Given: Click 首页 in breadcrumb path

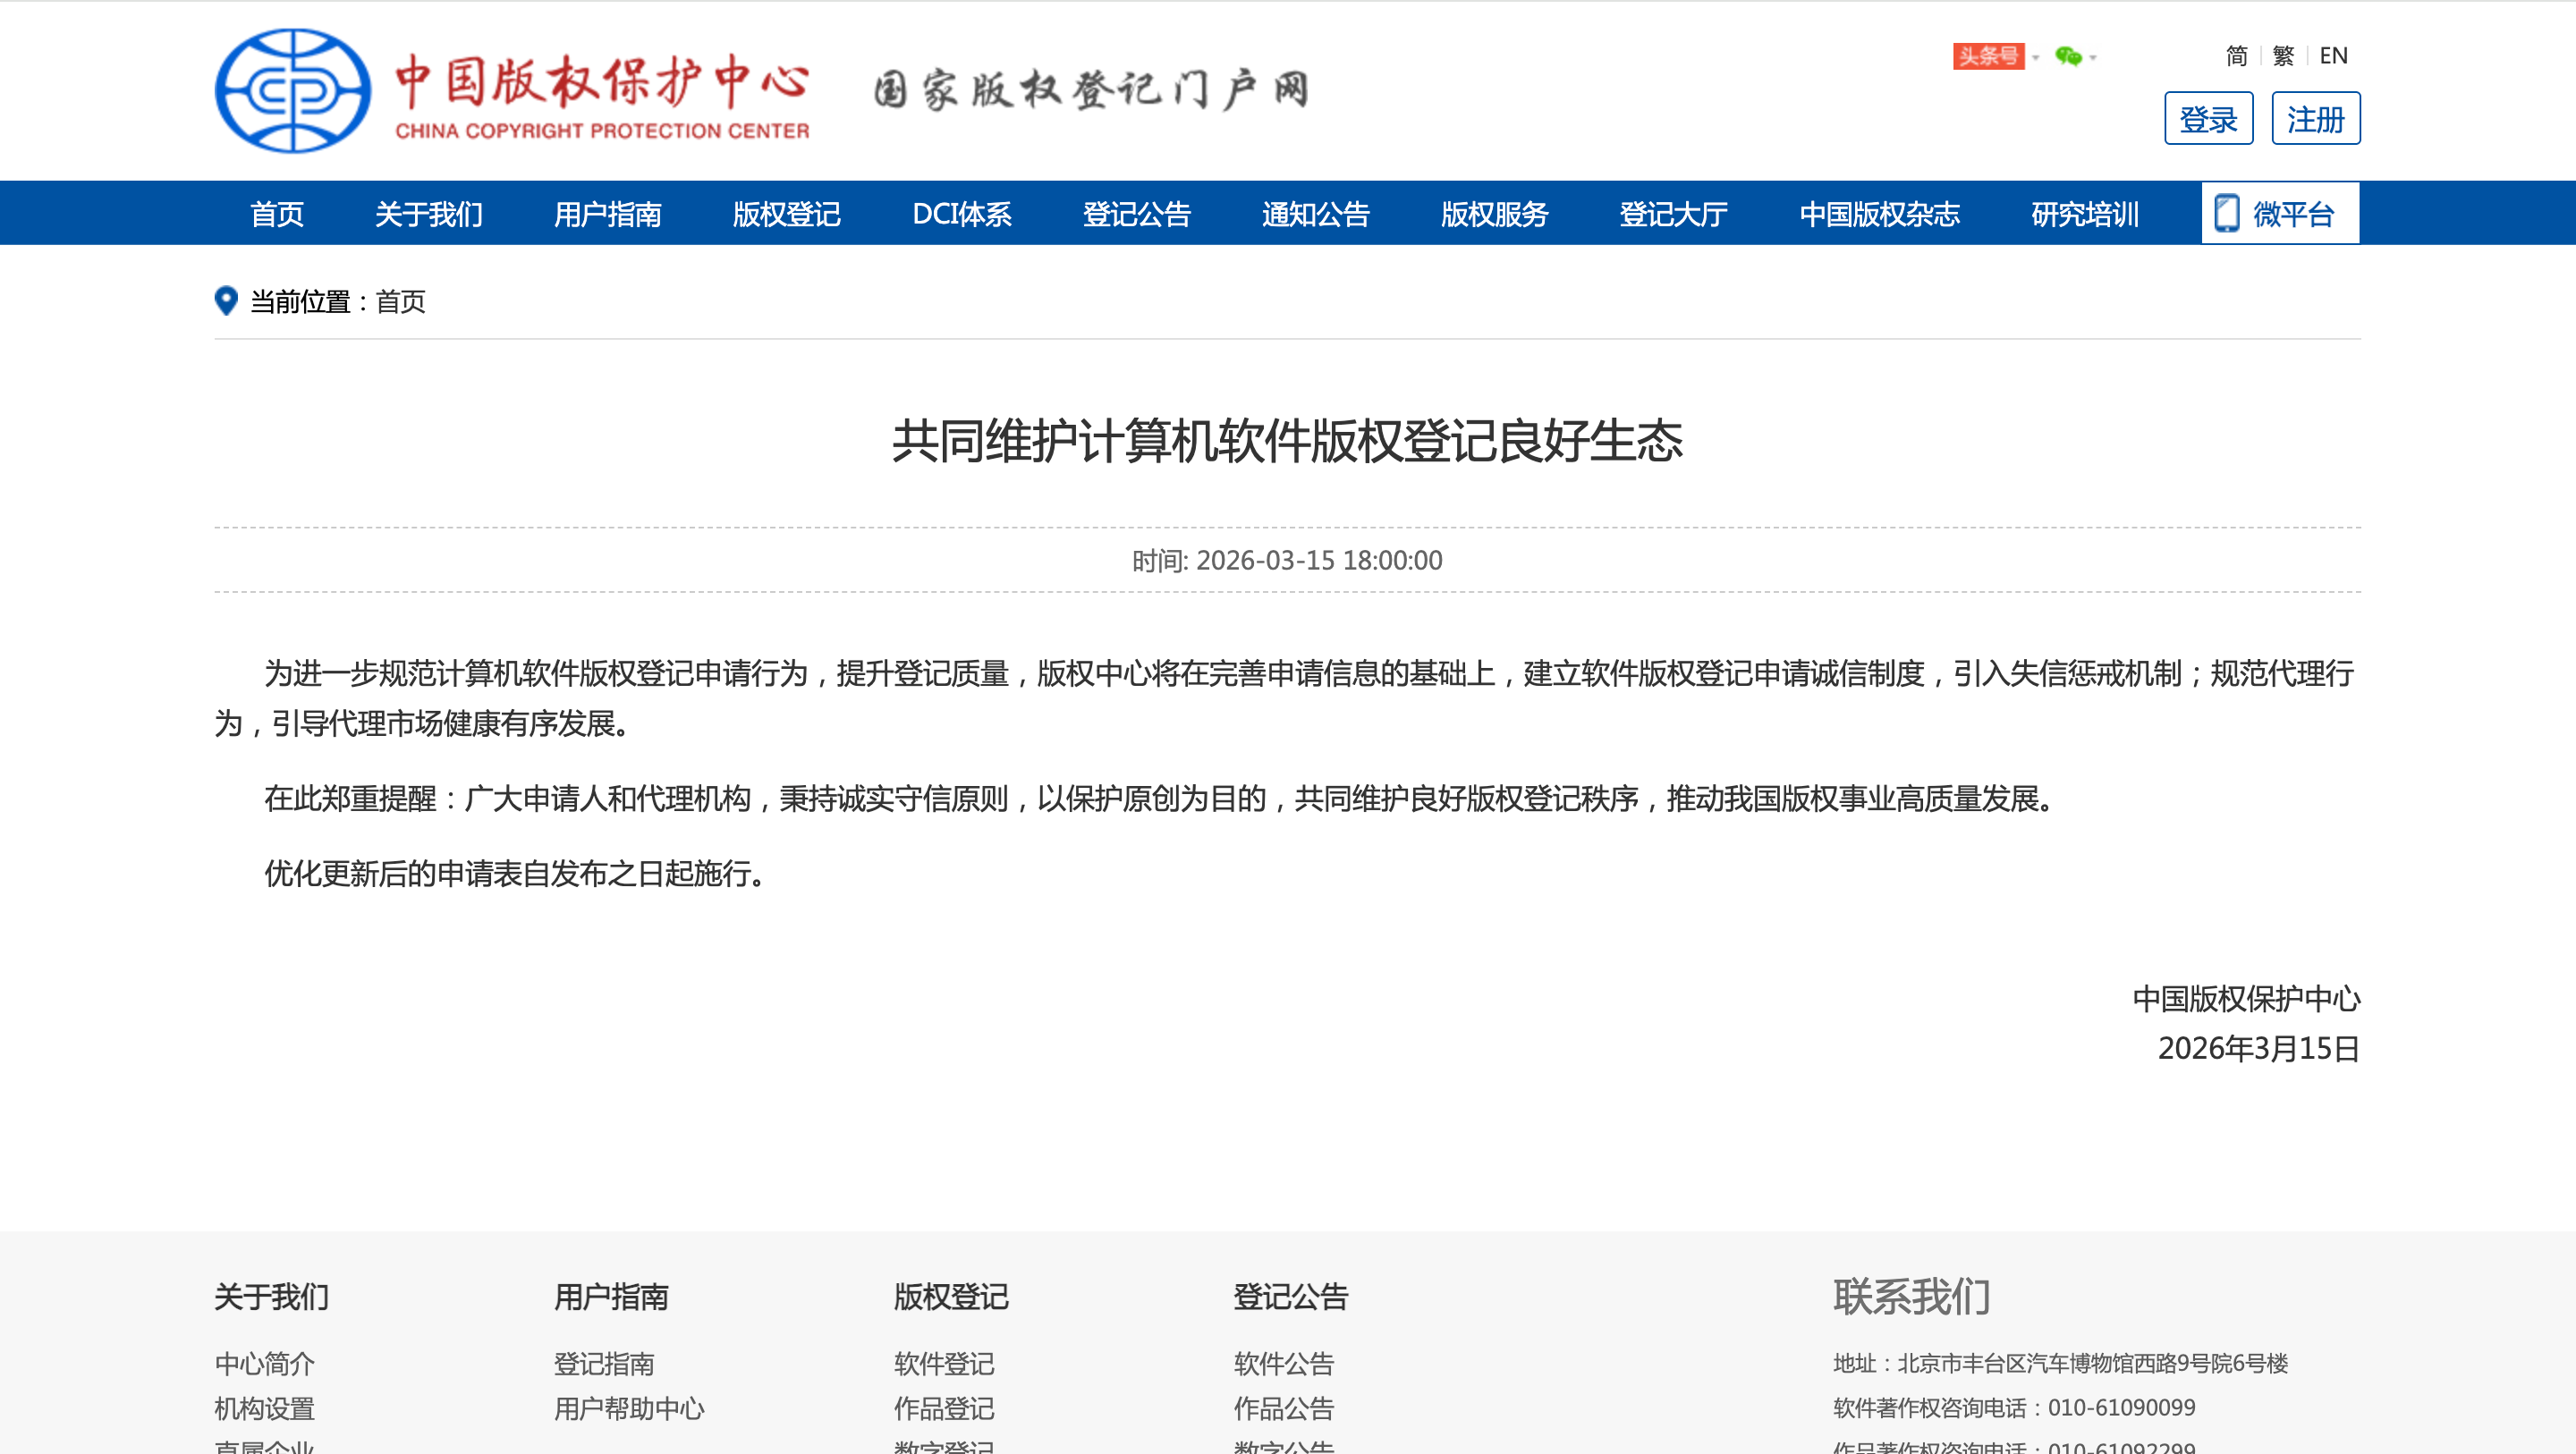Looking at the screenshot, I should click(x=400, y=302).
